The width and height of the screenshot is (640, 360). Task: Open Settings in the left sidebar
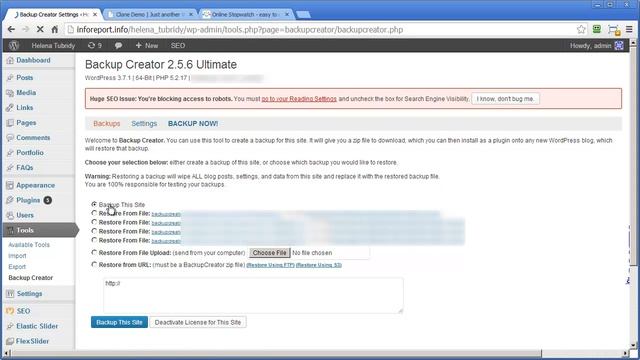pos(29,294)
